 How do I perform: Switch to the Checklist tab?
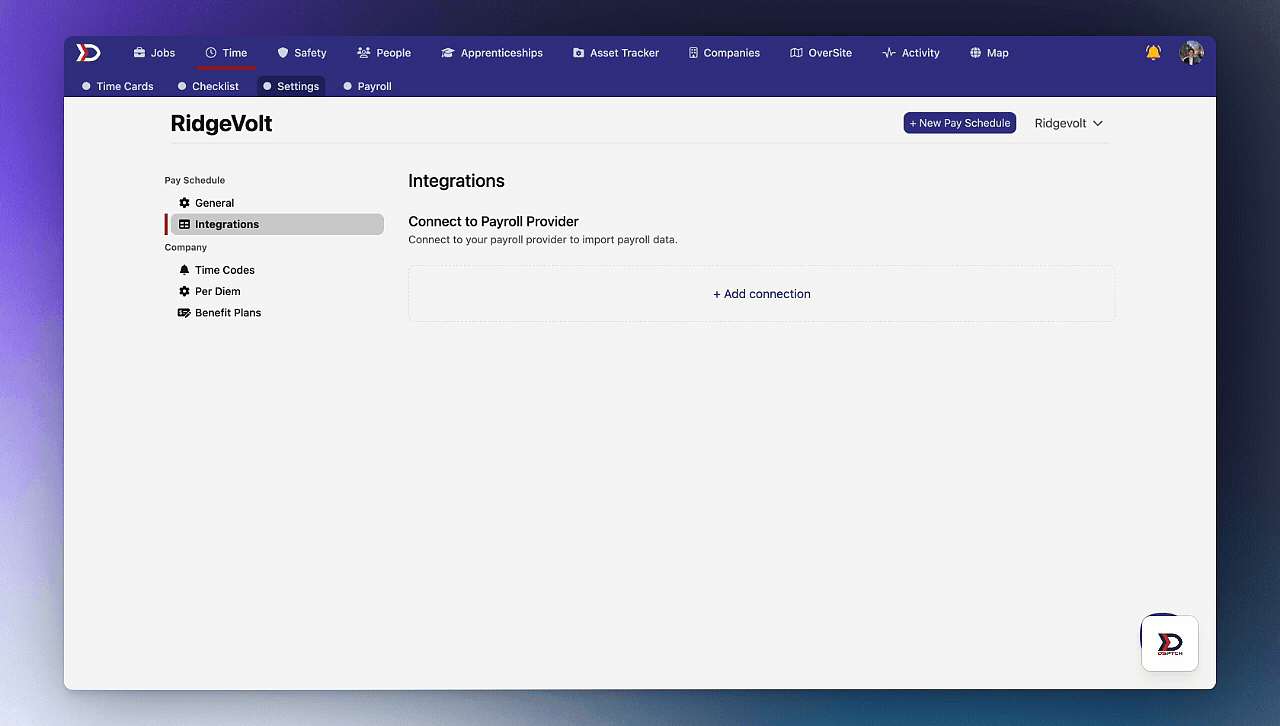[208, 86]
